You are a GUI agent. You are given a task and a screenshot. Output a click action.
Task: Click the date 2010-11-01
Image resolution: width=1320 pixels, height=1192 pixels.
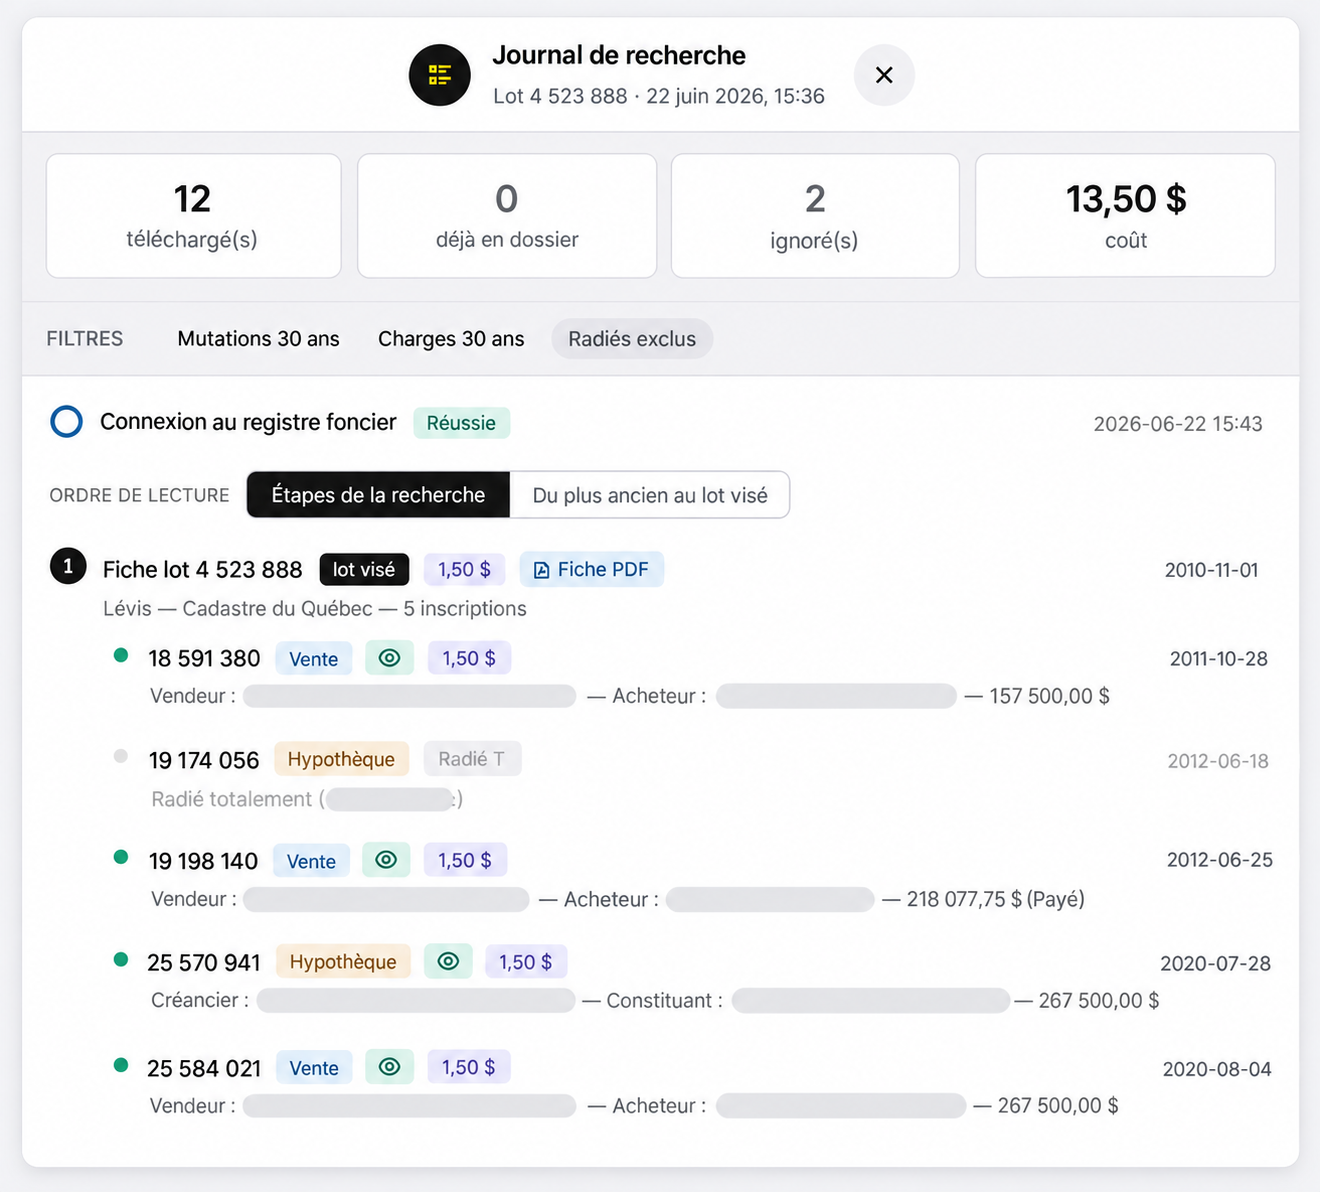1211,570
